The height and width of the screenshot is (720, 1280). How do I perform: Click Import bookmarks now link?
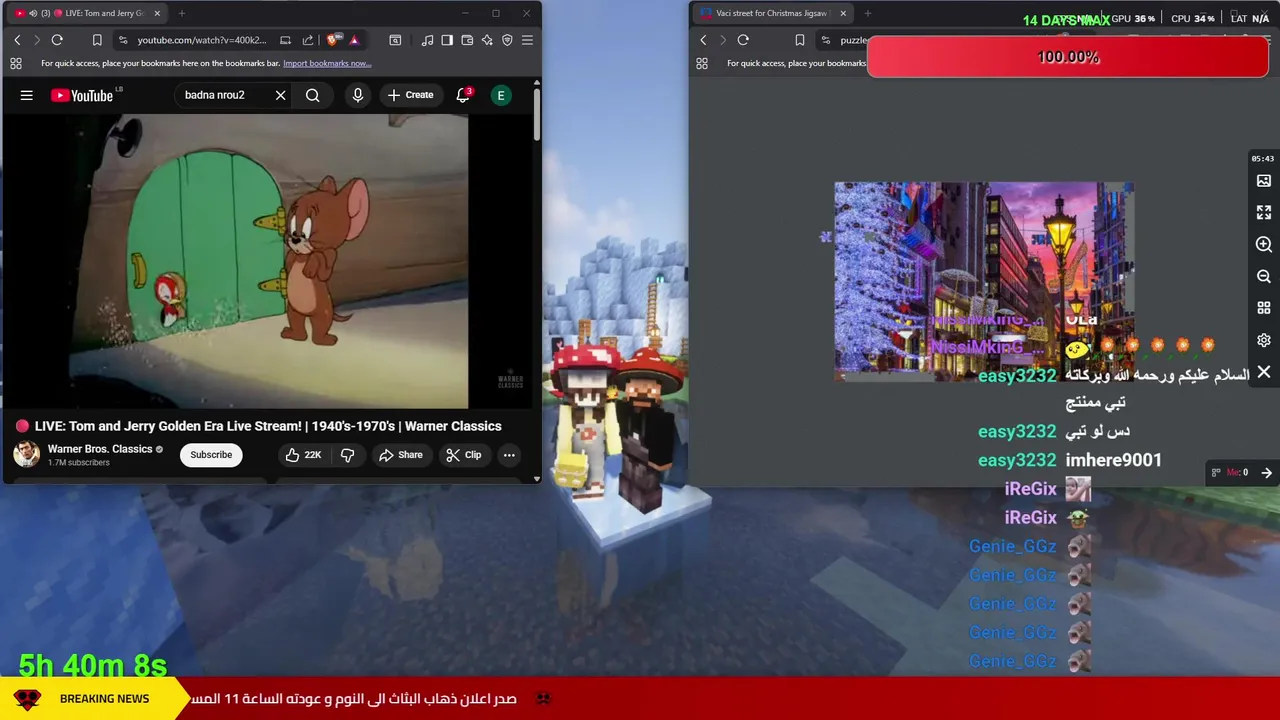tap(327, 63)
